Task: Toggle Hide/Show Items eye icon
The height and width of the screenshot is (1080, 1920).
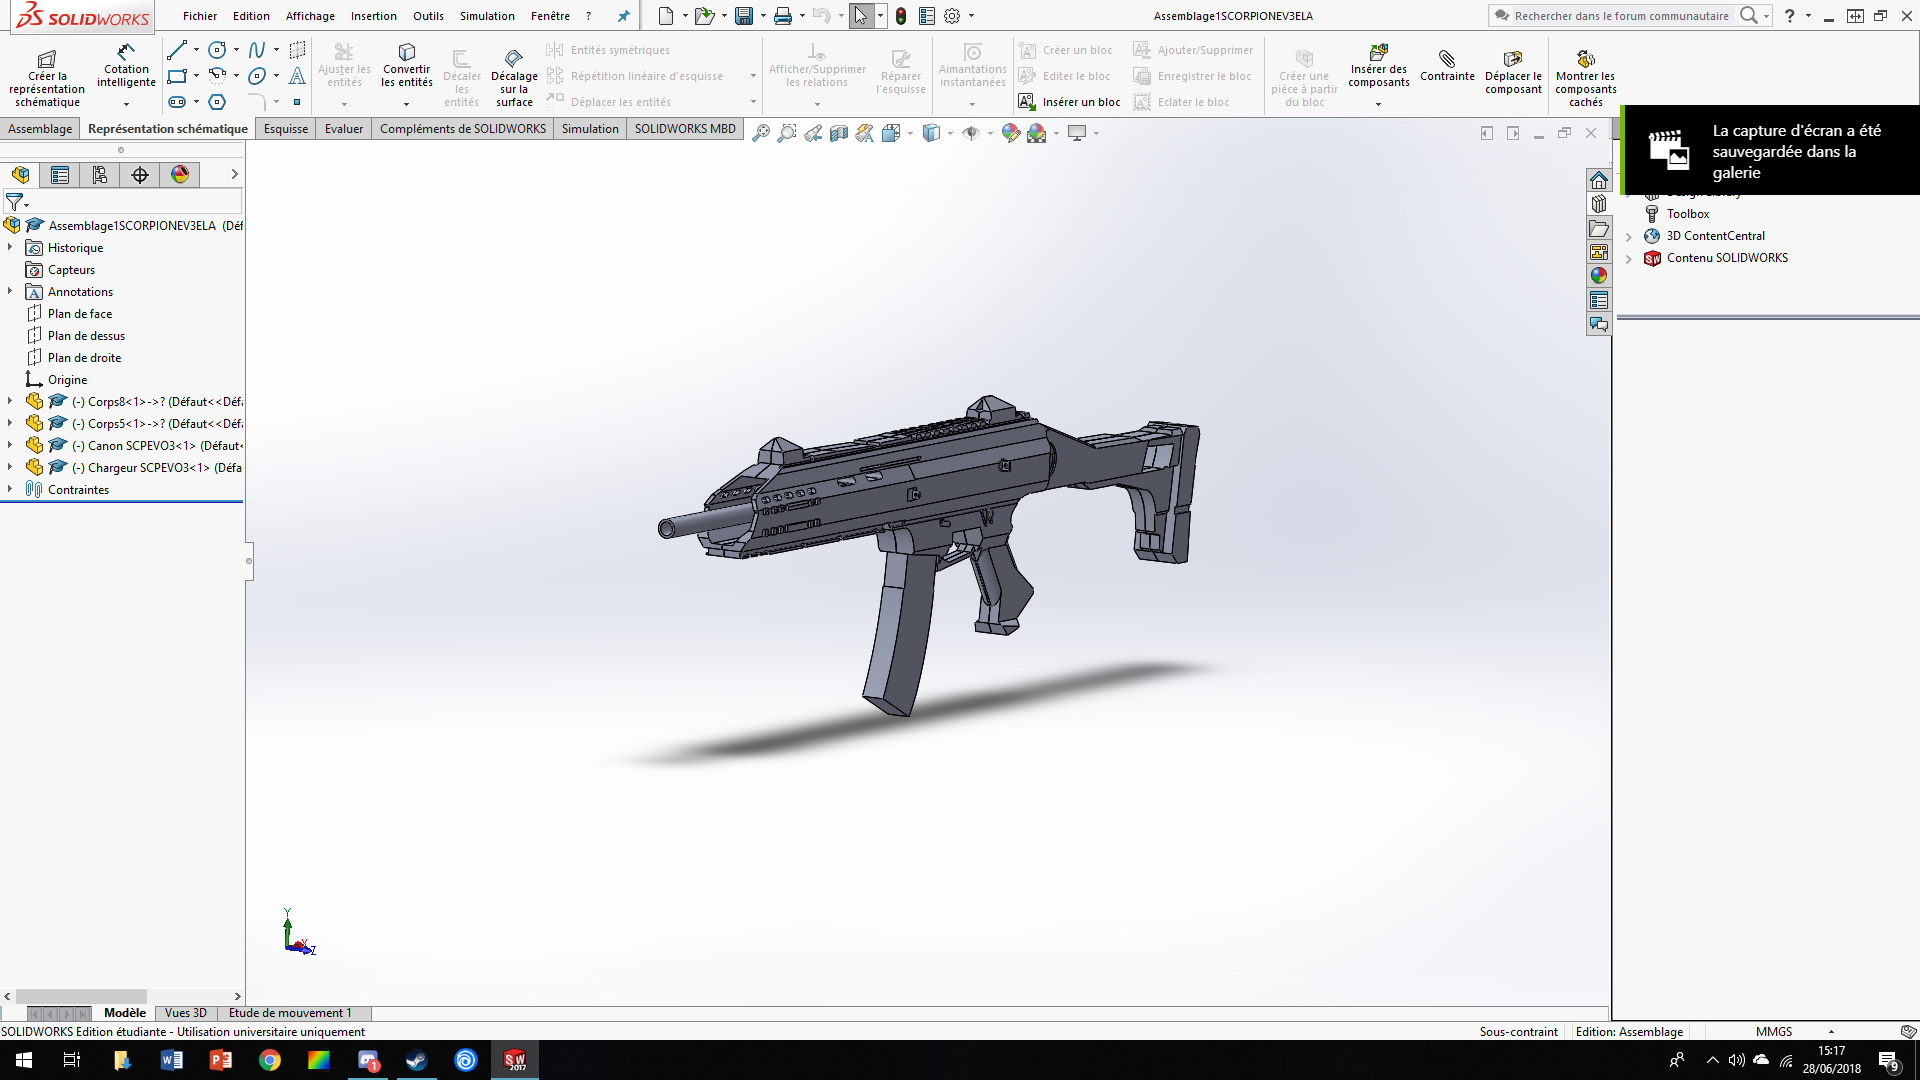Action: [971, 133]
